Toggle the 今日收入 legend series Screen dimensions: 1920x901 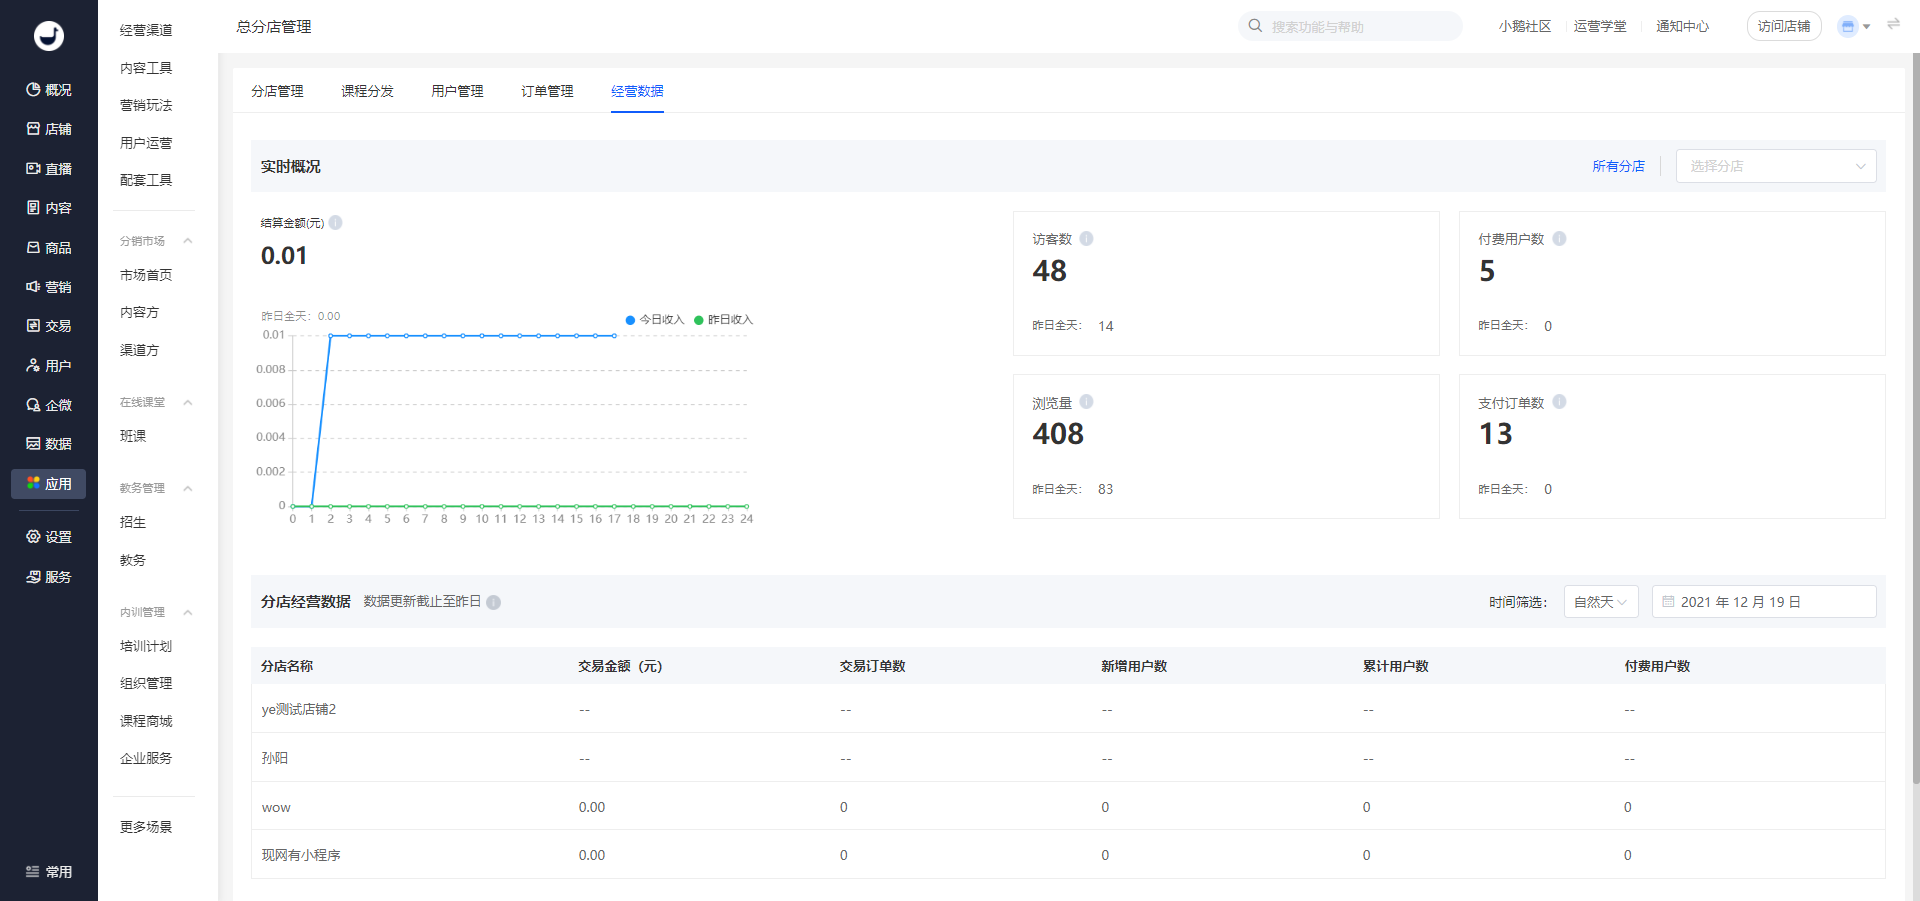(x=654, y=320)
